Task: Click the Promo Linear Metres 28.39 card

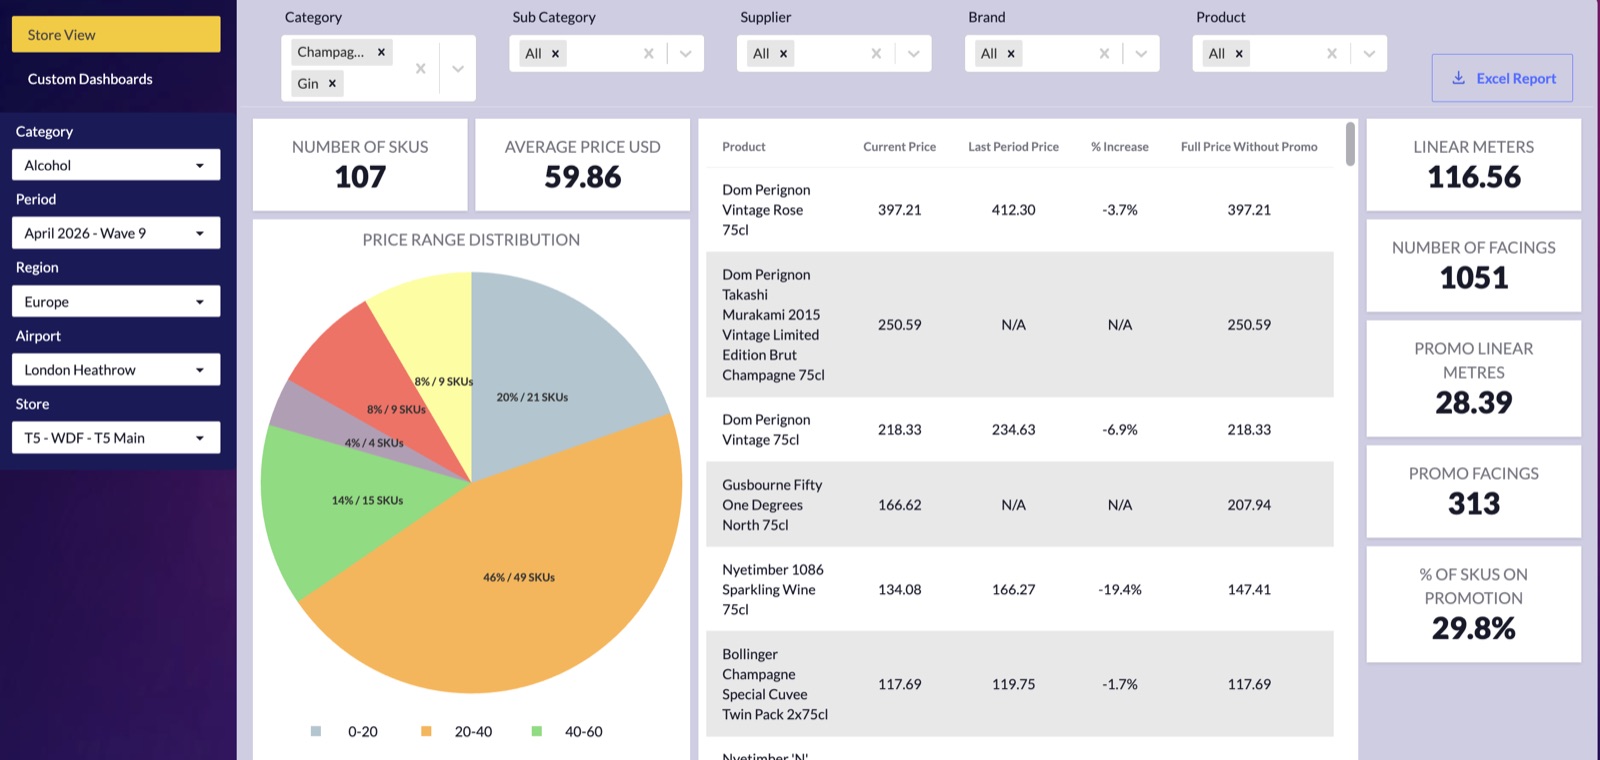Action: point(1474,378)
